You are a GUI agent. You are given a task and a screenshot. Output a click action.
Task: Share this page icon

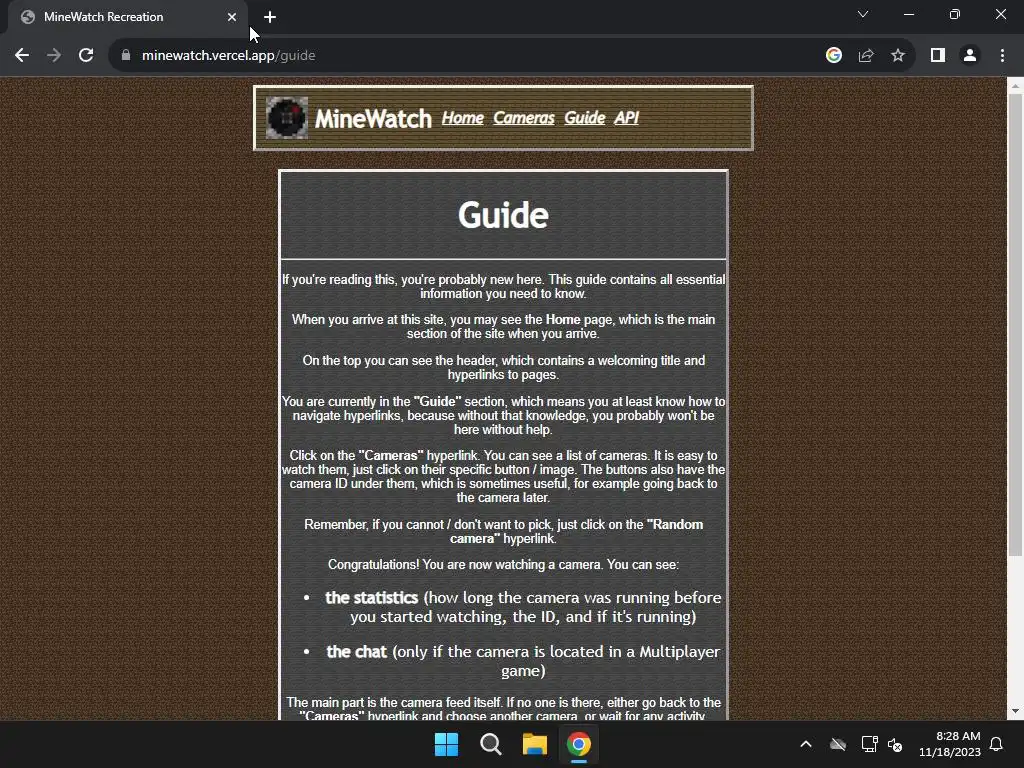point(866,56)
